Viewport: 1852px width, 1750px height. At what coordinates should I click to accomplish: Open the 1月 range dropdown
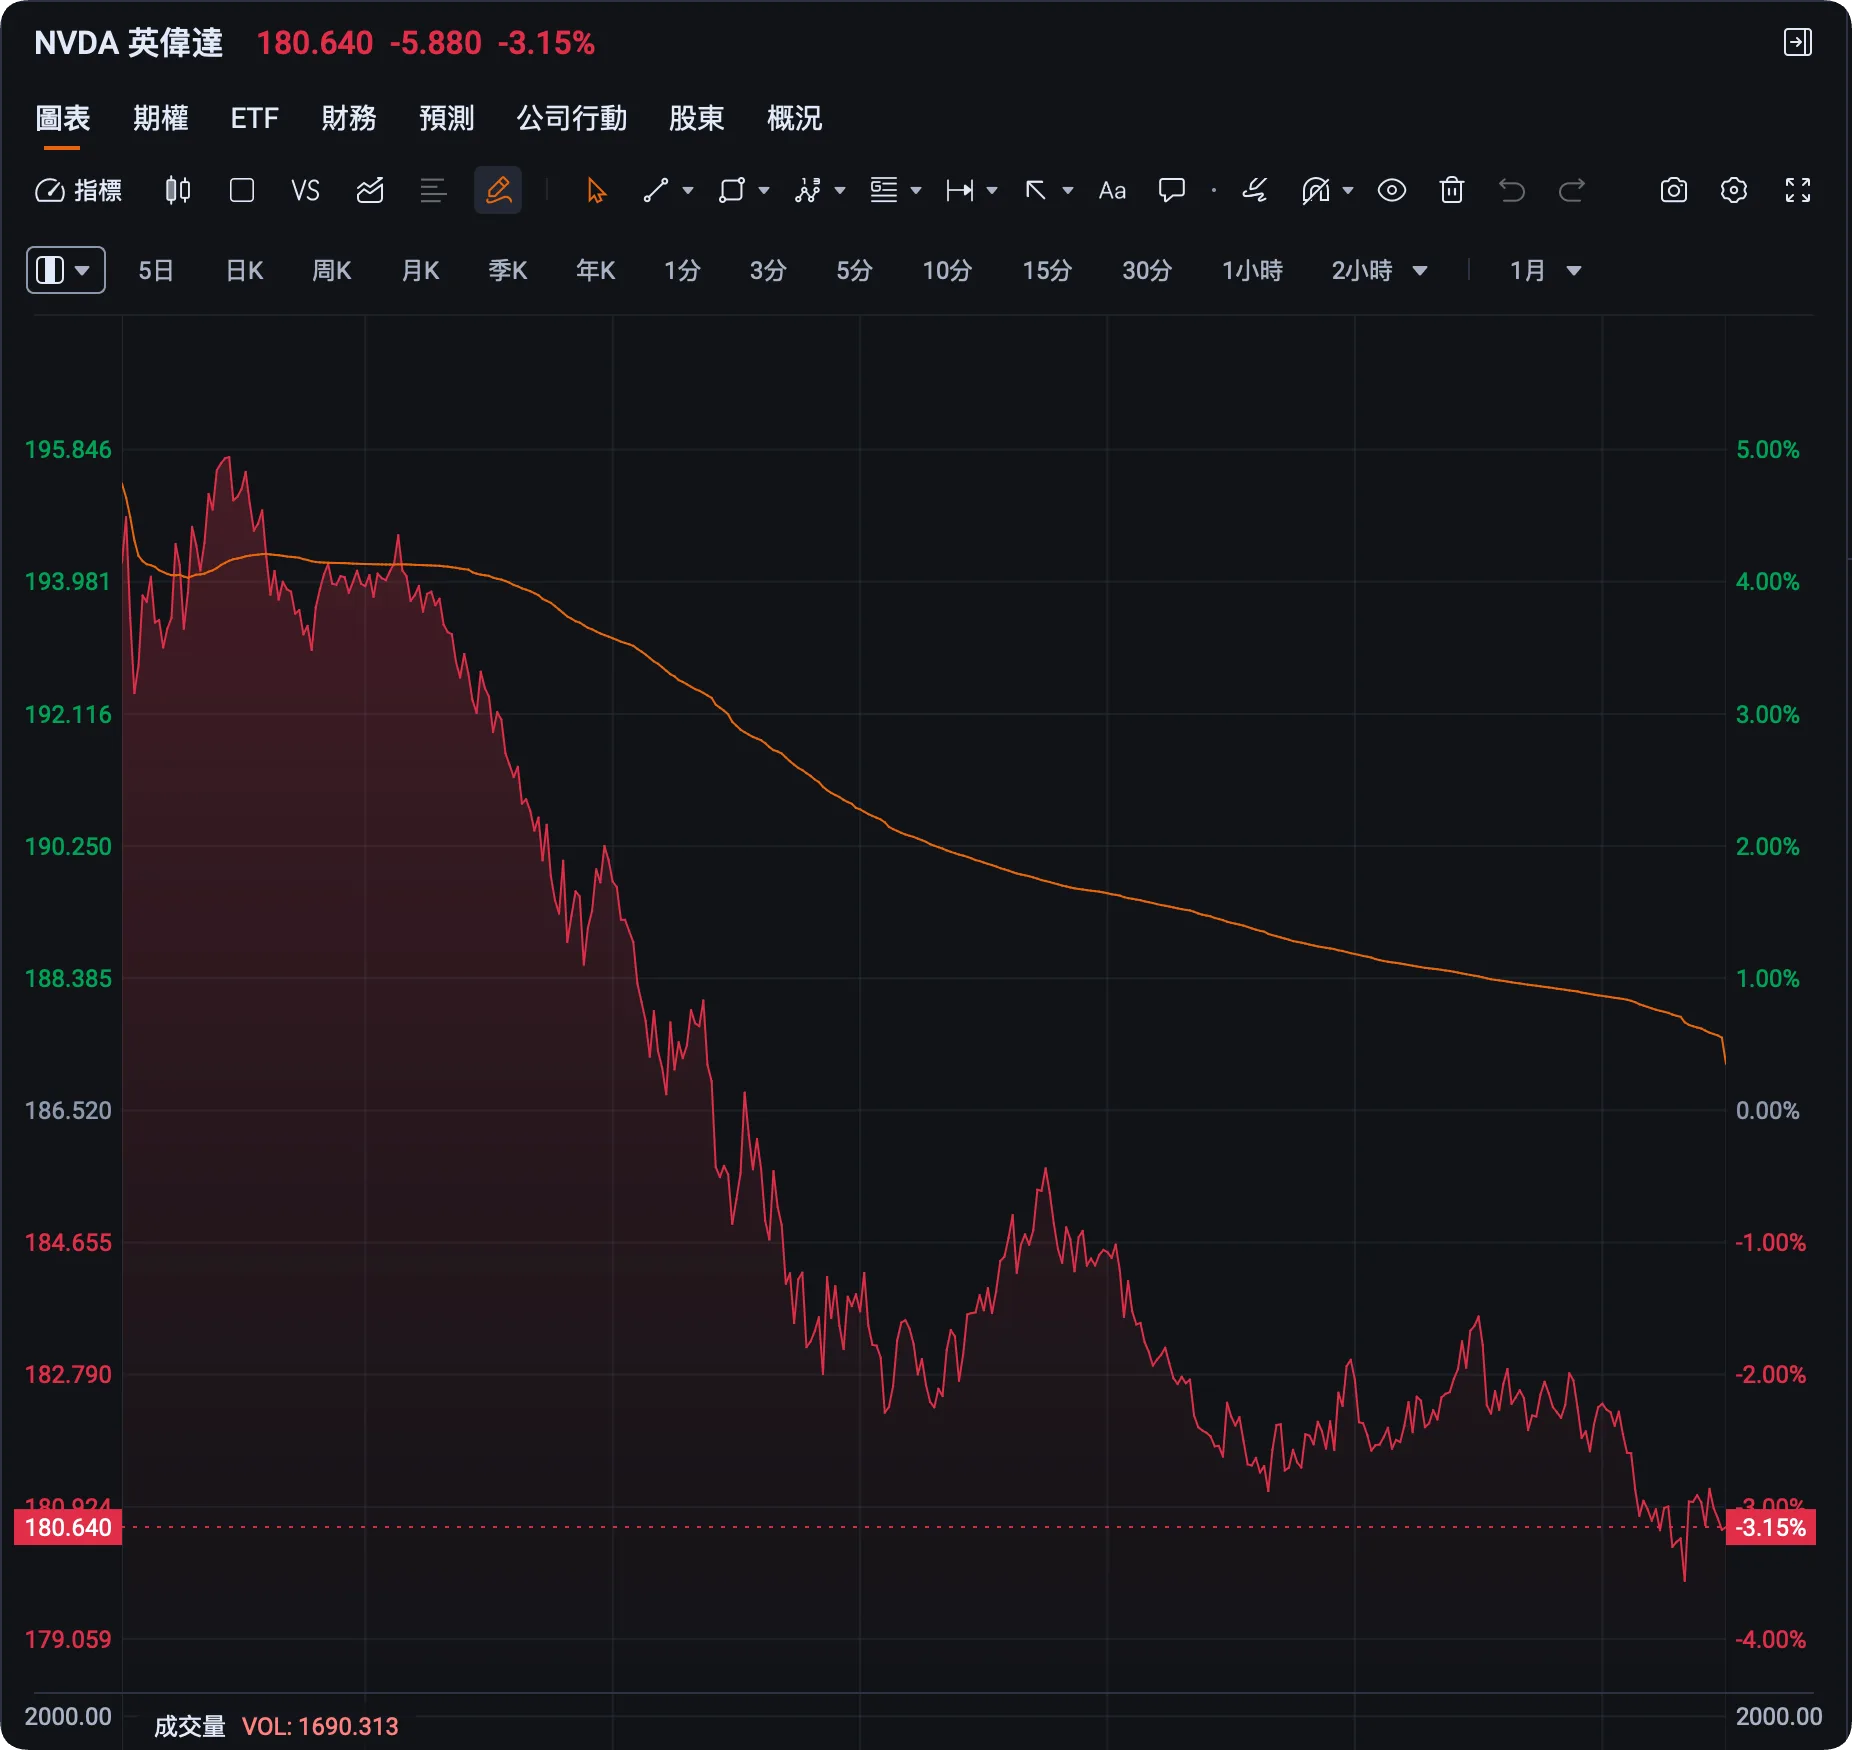coord(1545,270)
